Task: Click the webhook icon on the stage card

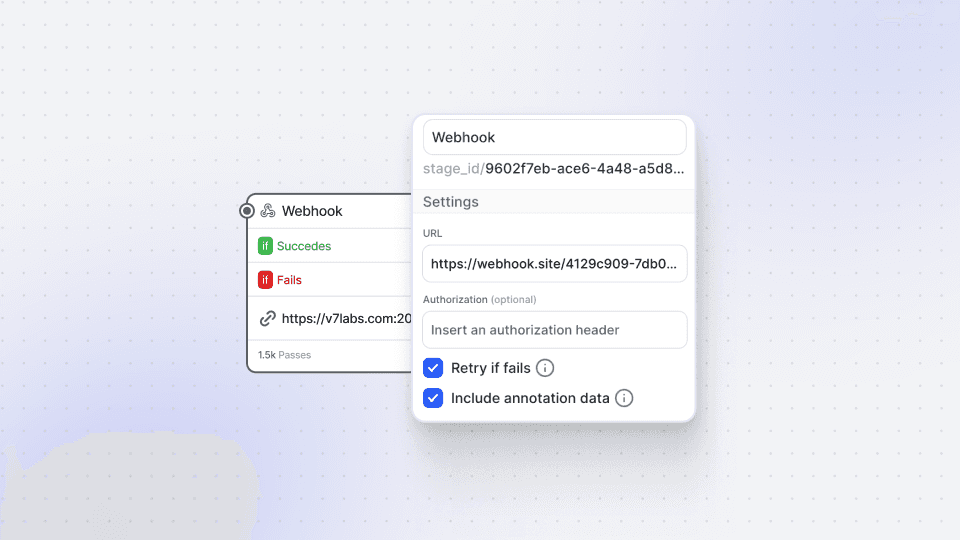Action: click(268, 211)
